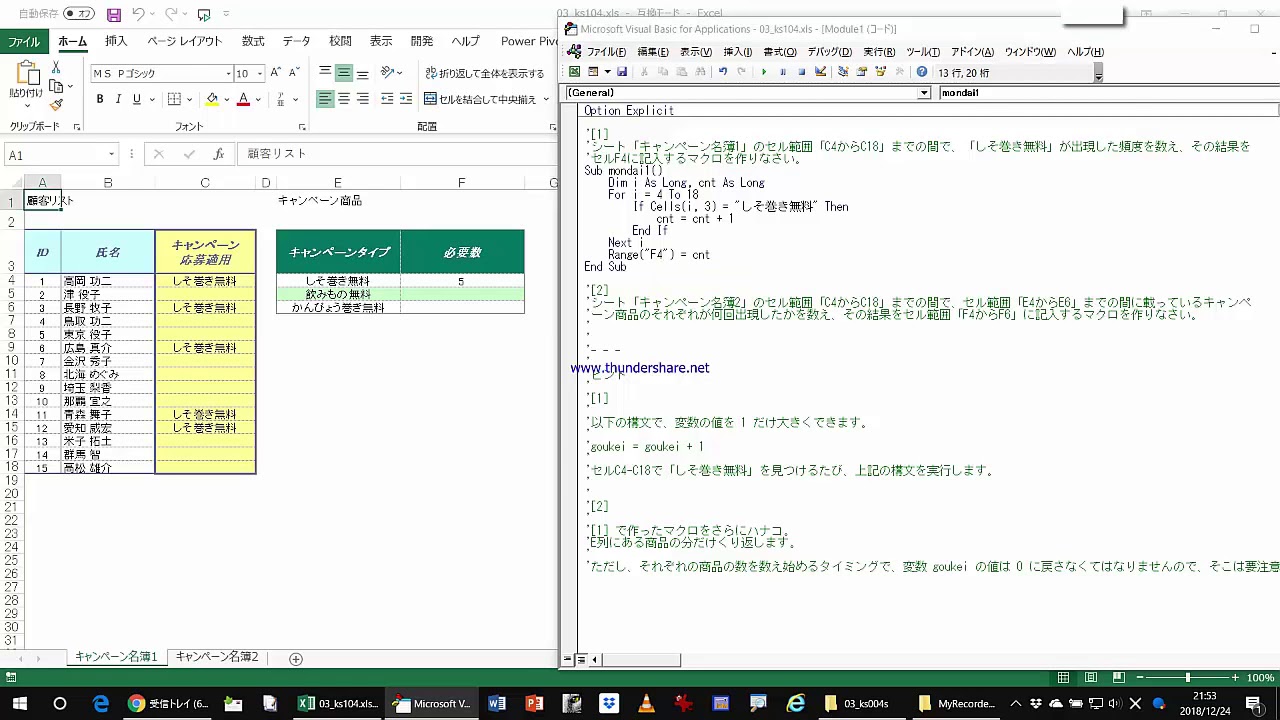Viewport: 1280px width, 720px height.
Task: Expand the Name Box dropdown arrow
Action: pyautogui.click(x=111, y=155)
